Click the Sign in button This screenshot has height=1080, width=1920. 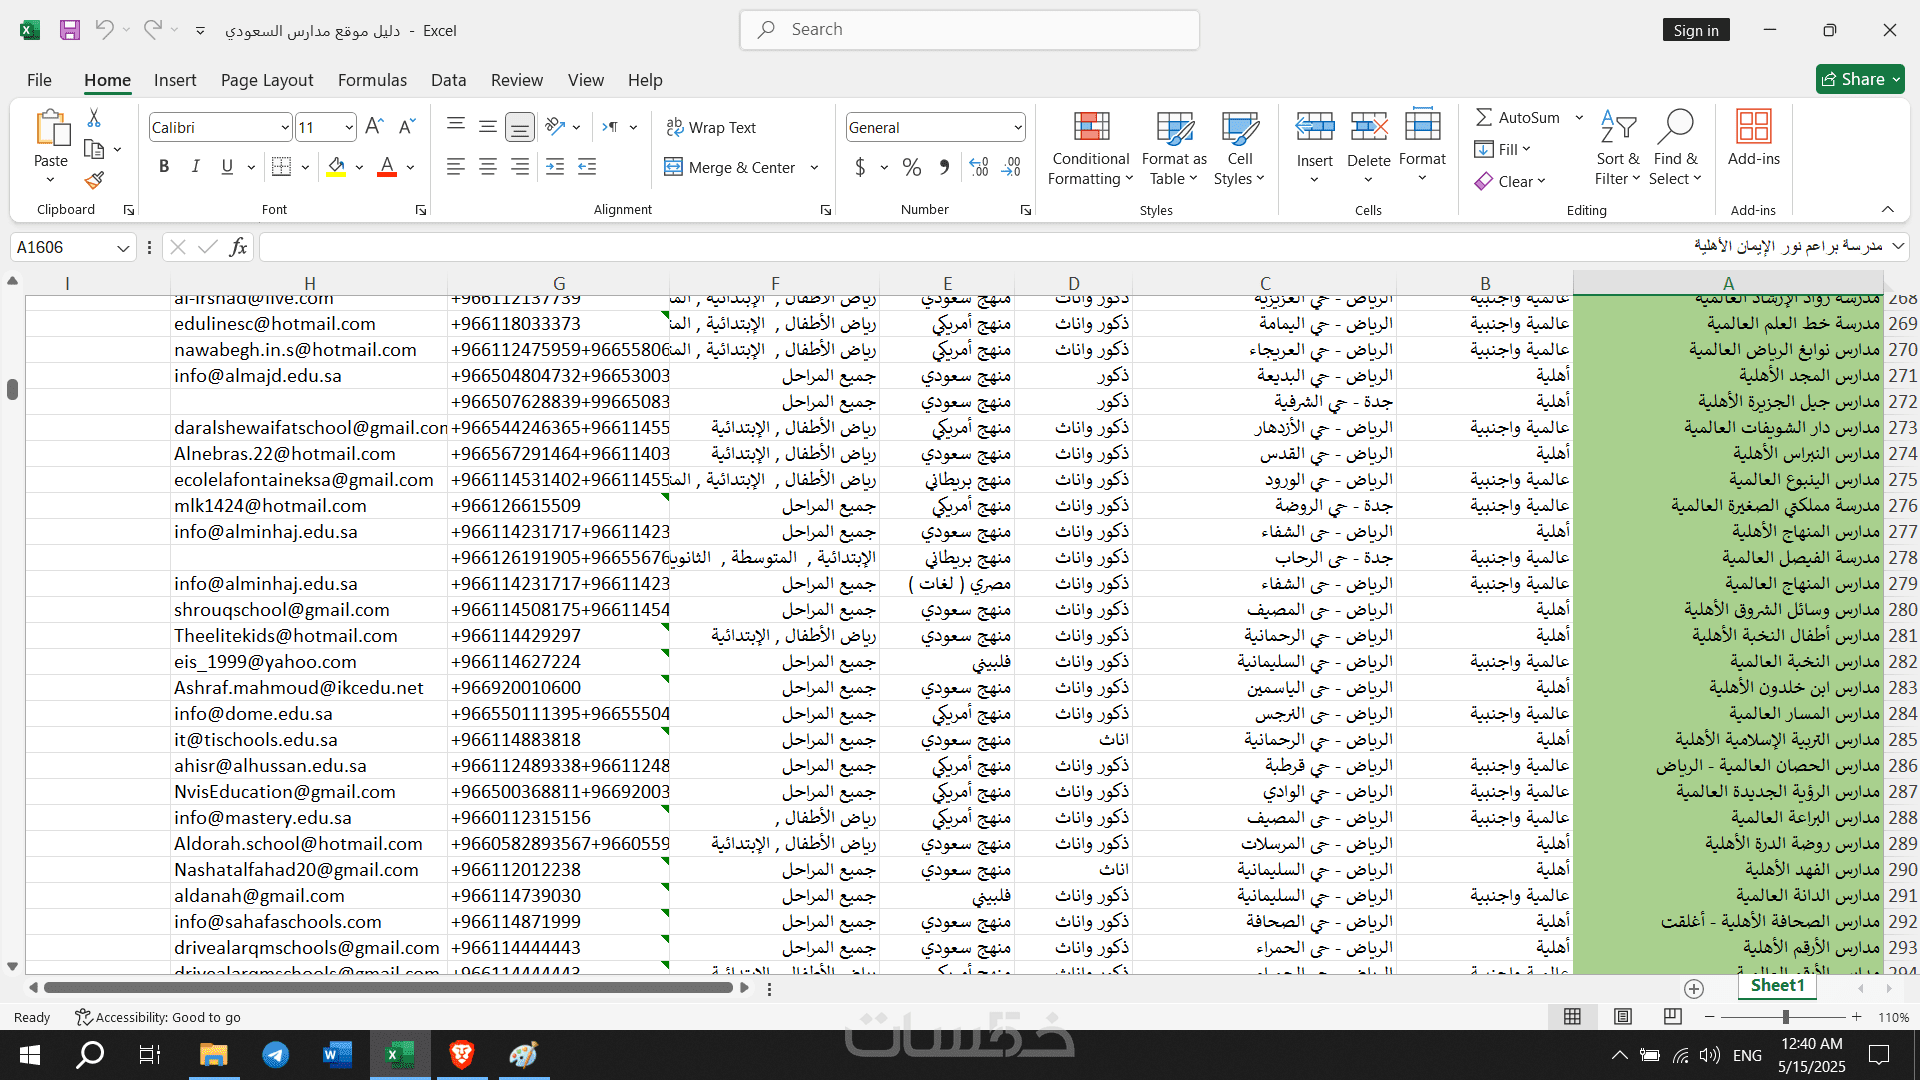coord(1696,30)
